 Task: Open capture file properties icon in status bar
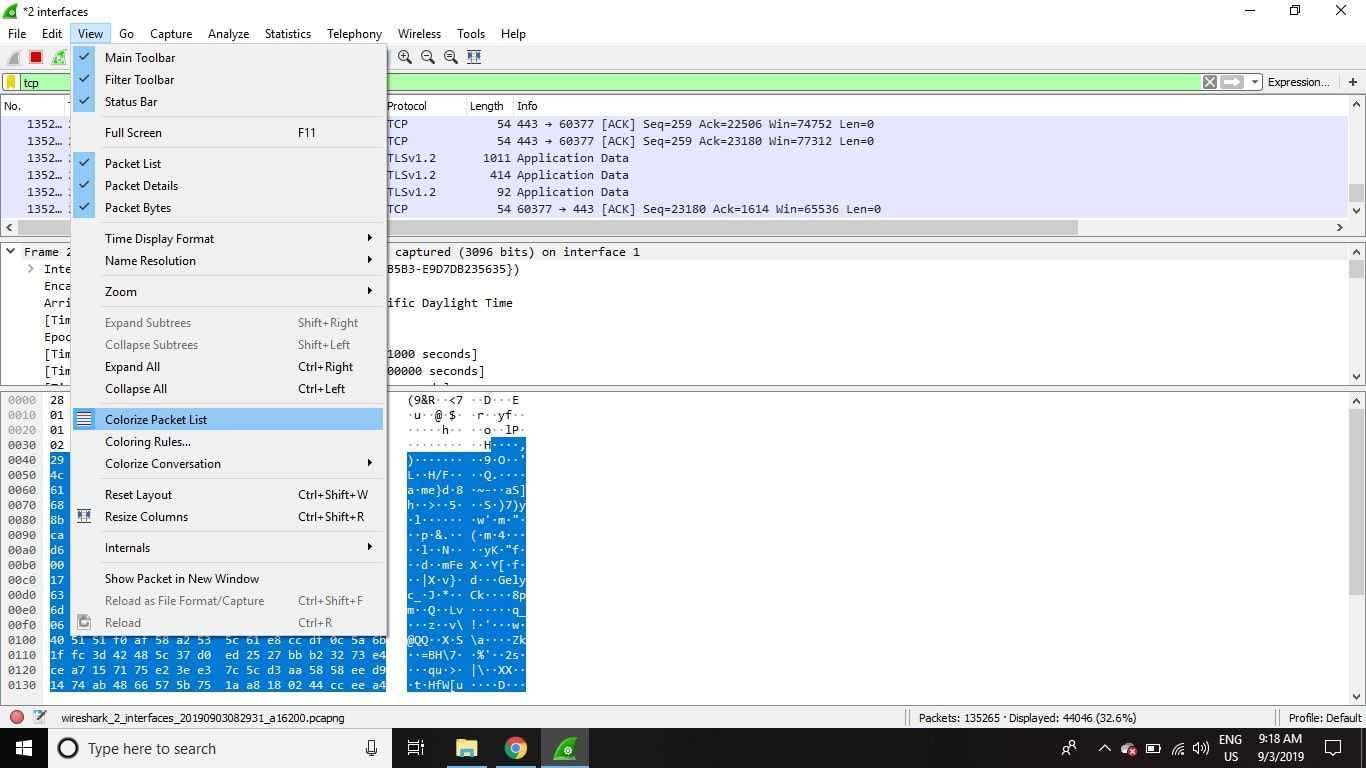click(x=40, y=717)
